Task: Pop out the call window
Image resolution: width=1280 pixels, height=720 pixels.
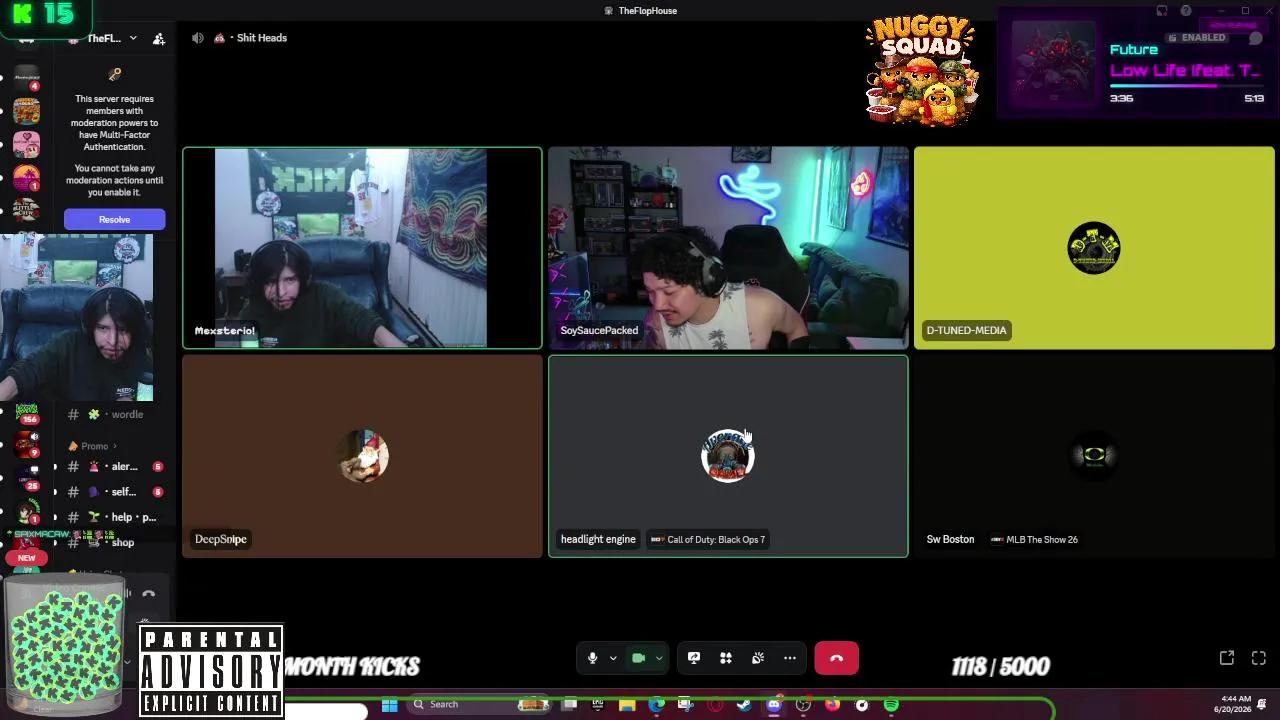Action: click(x=1227, y=658)
